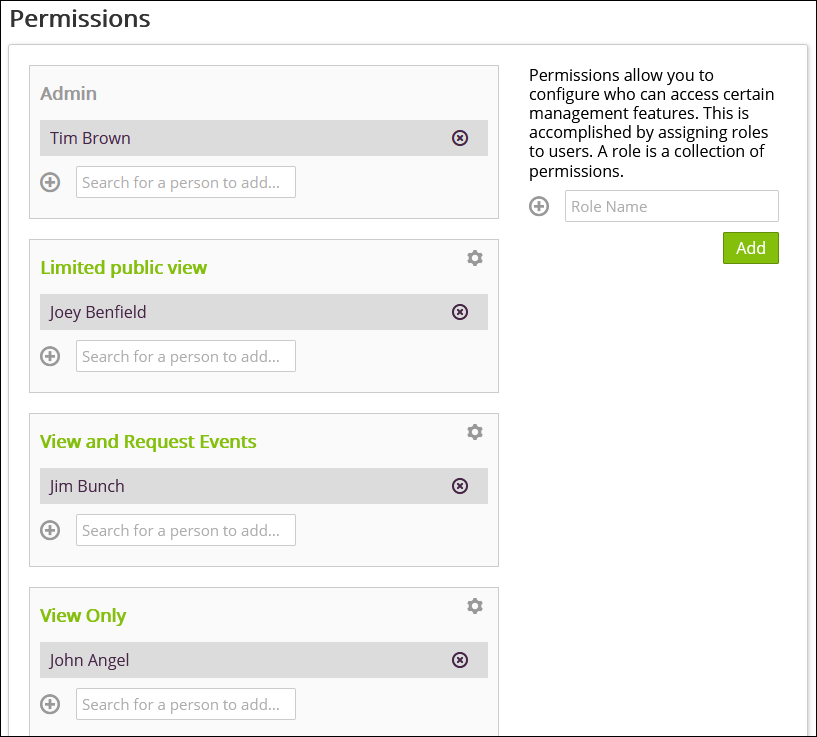The height and width of the screenshot is (737, 817).
Task: Remove John Angel from View Only
Action: (x=460, y=660)
